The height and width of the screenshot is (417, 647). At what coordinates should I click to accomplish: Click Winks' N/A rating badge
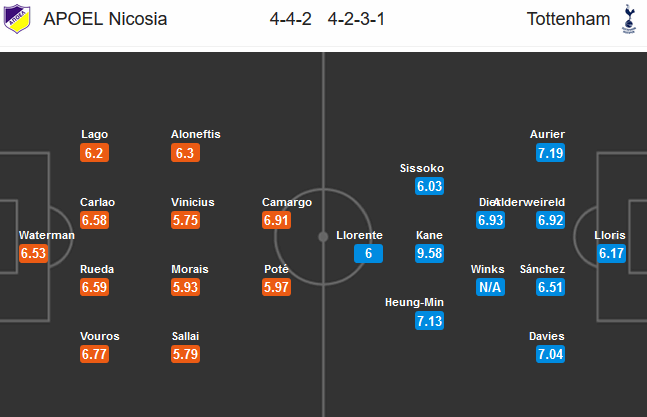[x=490, y=287]
